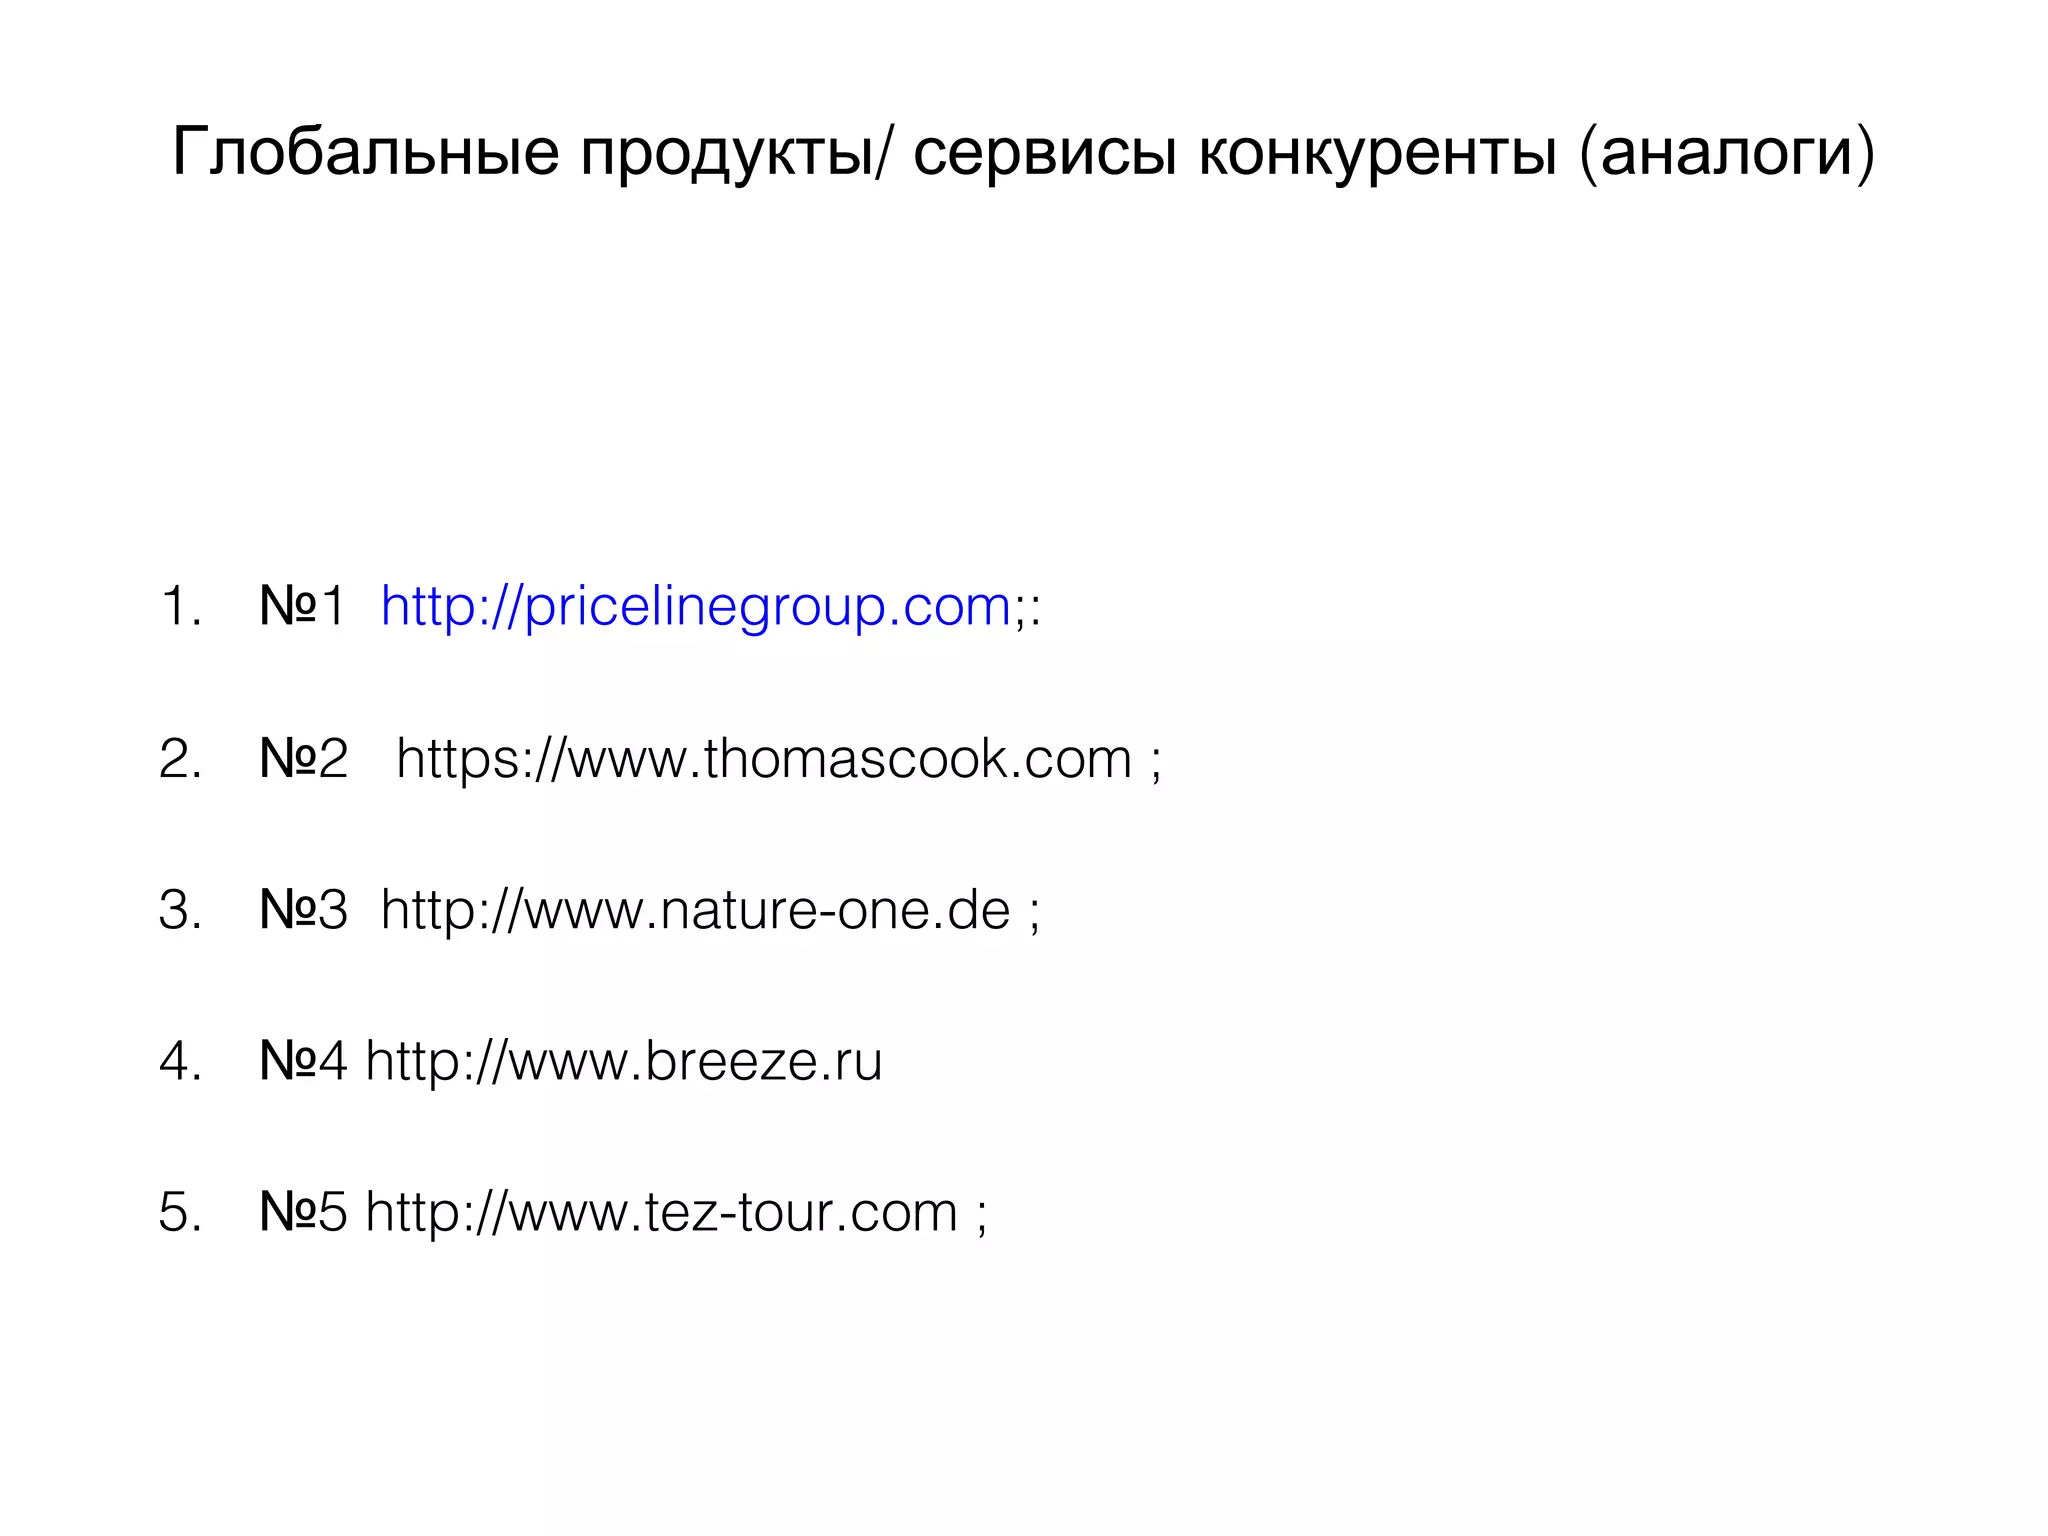Screen dimensions: 2048x1536
Task: Click the (аналоги) text in the title
Action: pyautogui.click(x=1727, y=153)
